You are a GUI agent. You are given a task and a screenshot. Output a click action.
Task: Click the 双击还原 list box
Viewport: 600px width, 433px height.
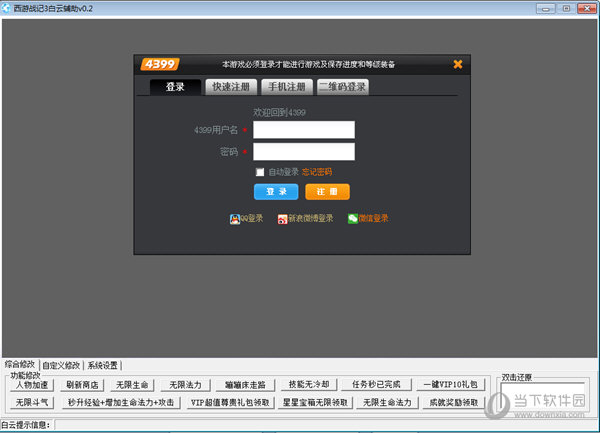tap(543, 398)
